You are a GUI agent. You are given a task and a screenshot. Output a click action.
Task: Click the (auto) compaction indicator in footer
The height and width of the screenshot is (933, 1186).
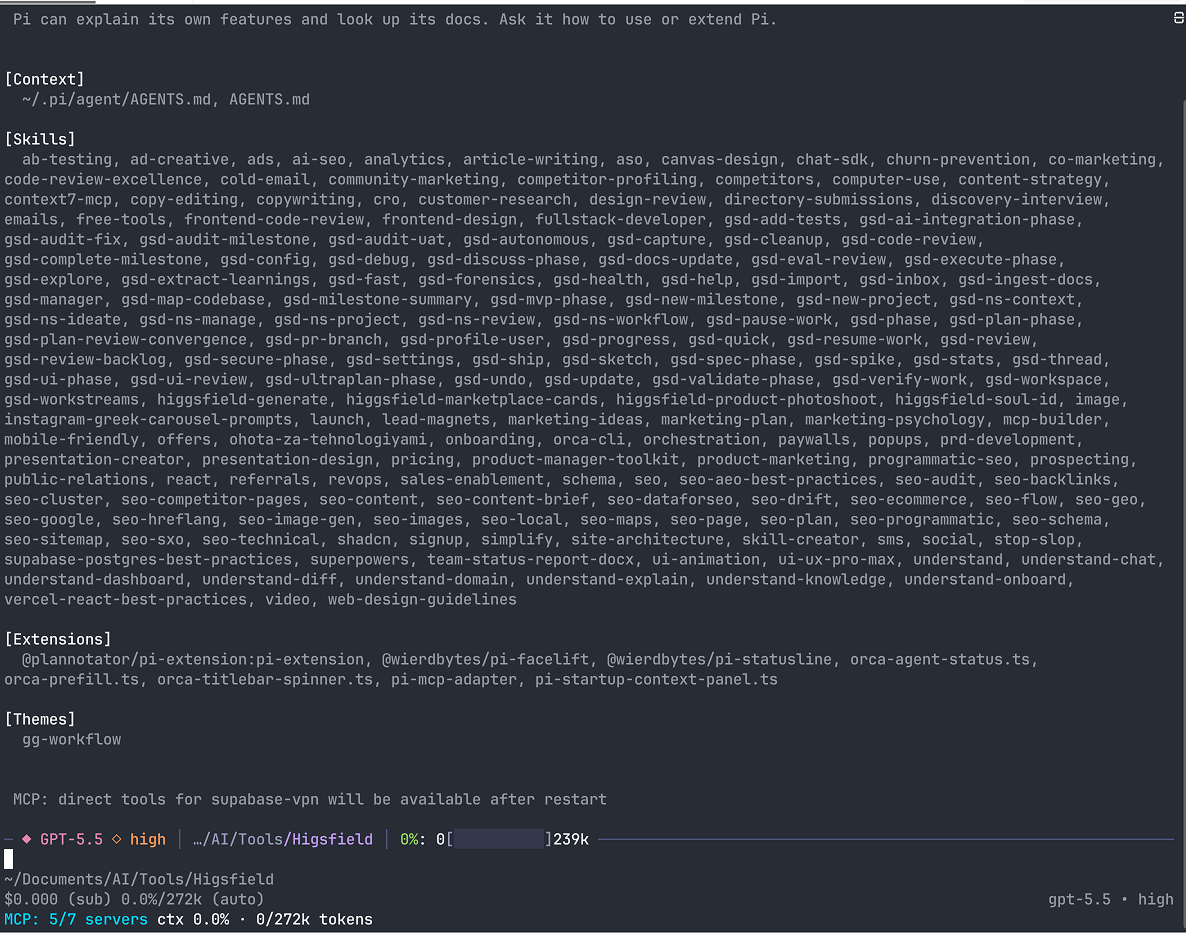[238, 900]
